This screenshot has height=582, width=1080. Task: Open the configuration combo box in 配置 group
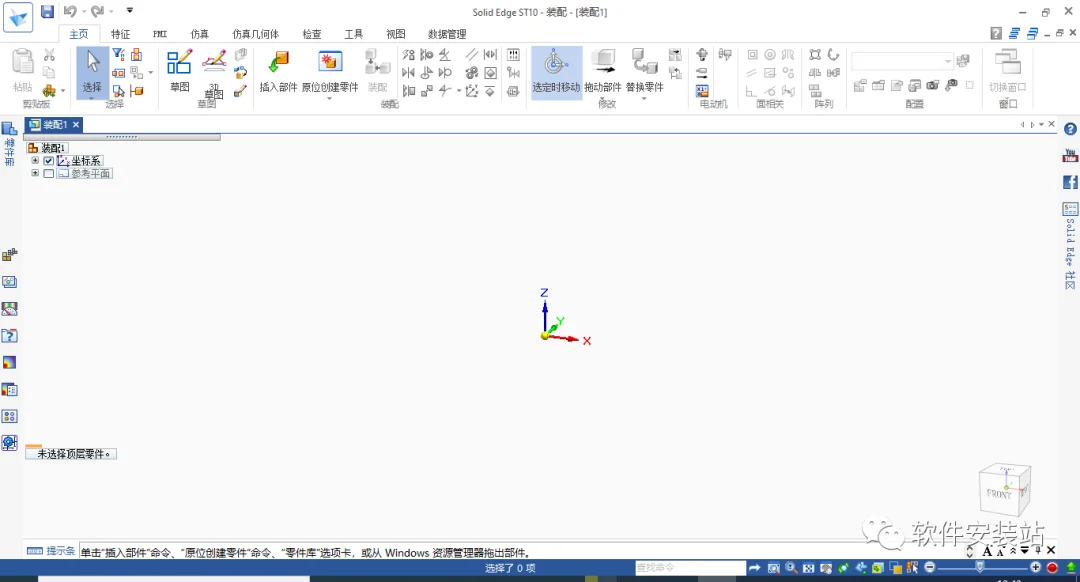pos(902,61)
